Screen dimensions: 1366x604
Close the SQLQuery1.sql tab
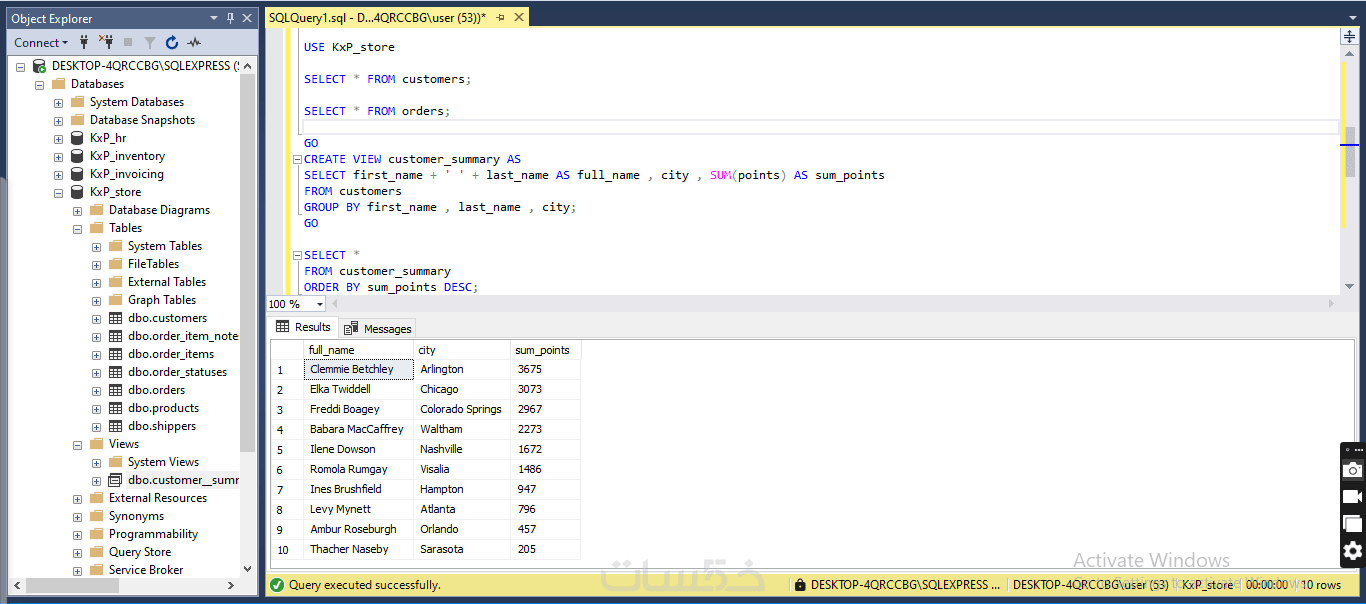520,18
